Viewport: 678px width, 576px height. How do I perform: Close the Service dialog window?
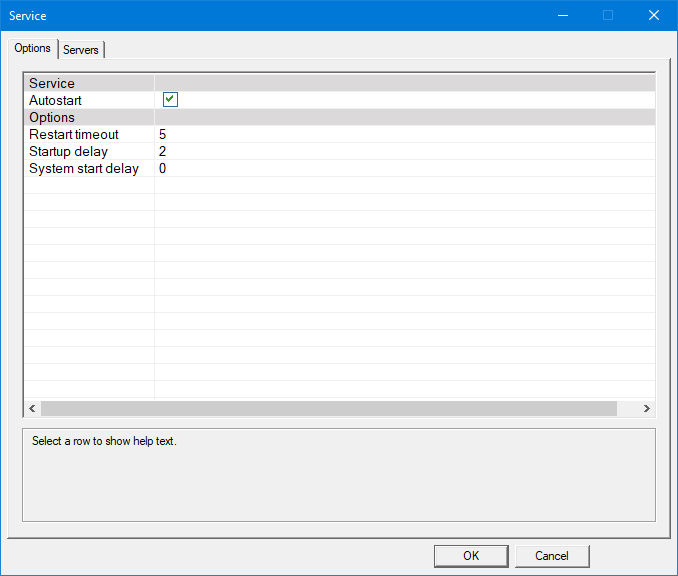pyautogui.click(x=653, y=15)
